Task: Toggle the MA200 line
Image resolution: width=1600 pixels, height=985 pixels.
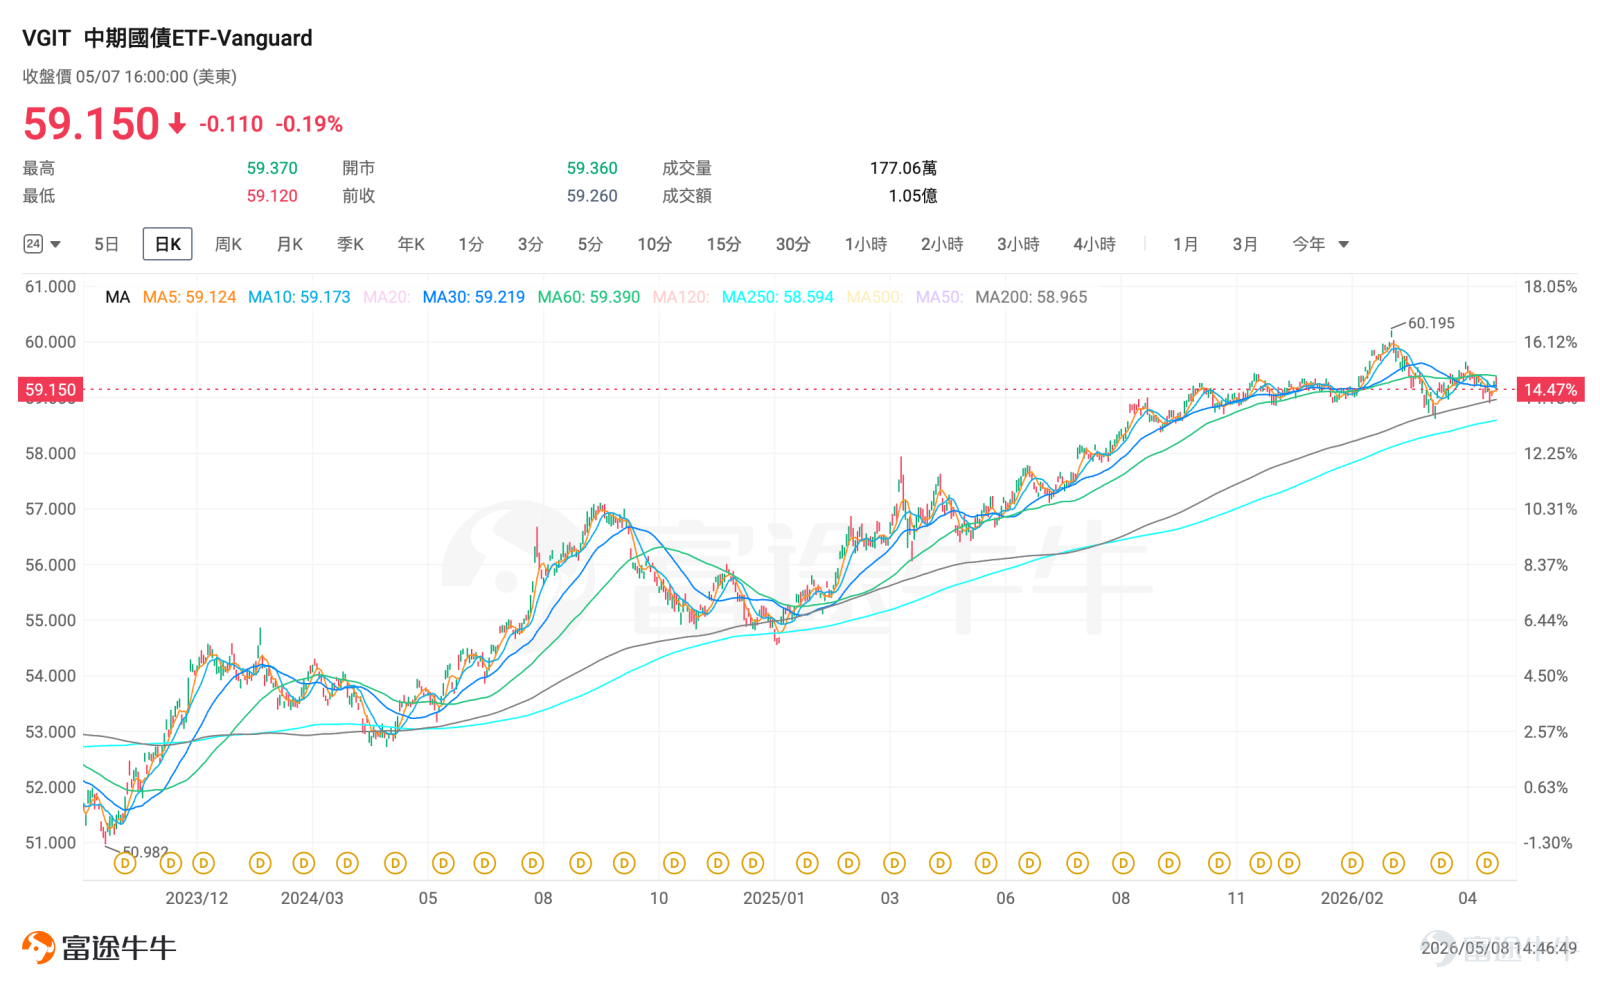Action: [1031, 297]
